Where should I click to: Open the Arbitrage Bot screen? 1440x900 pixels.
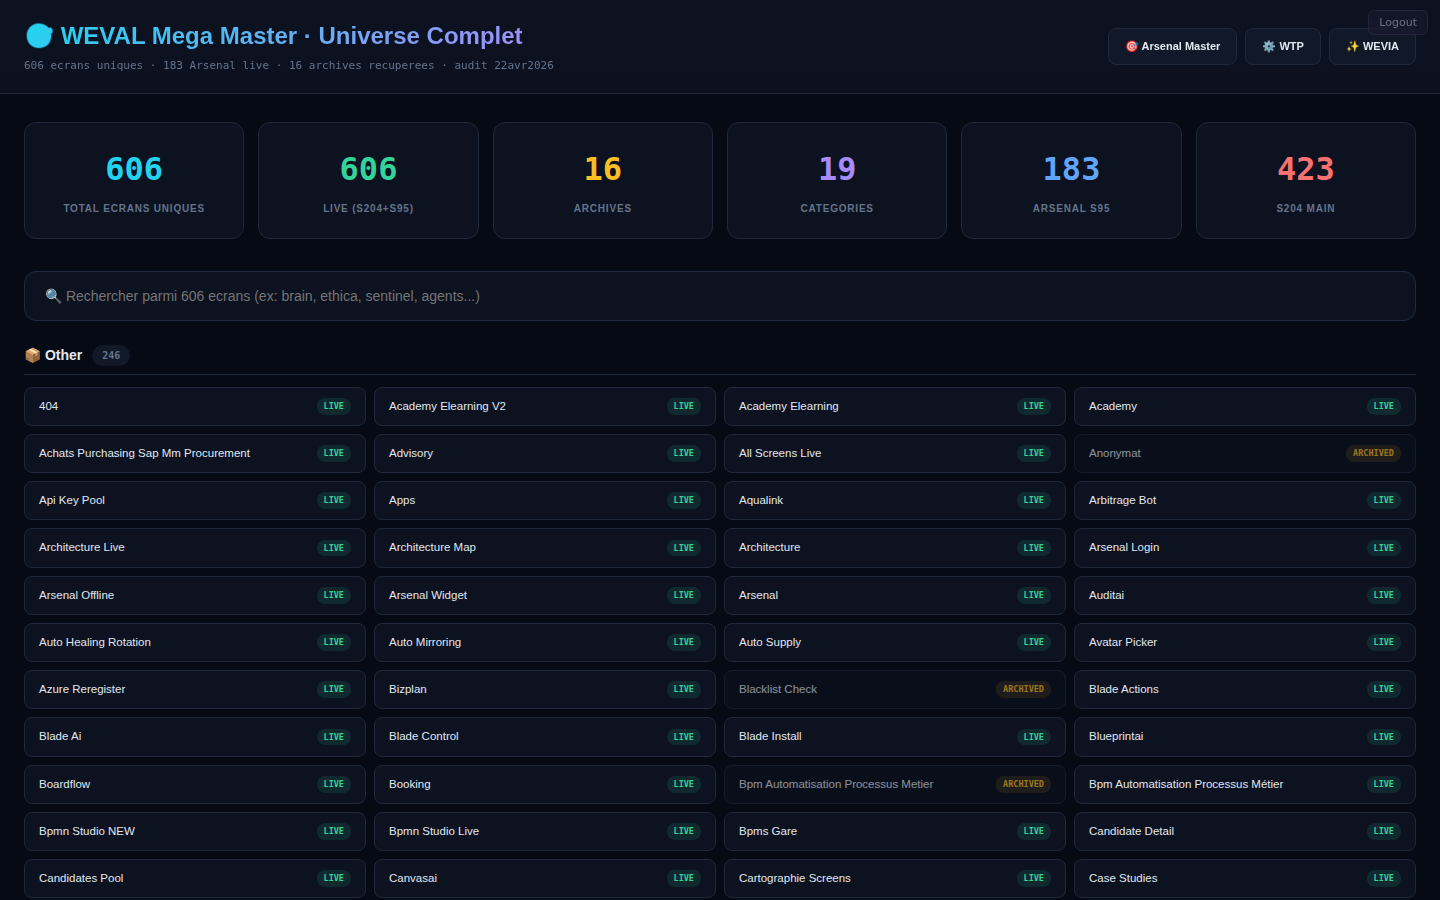[x=1244, y=500]
